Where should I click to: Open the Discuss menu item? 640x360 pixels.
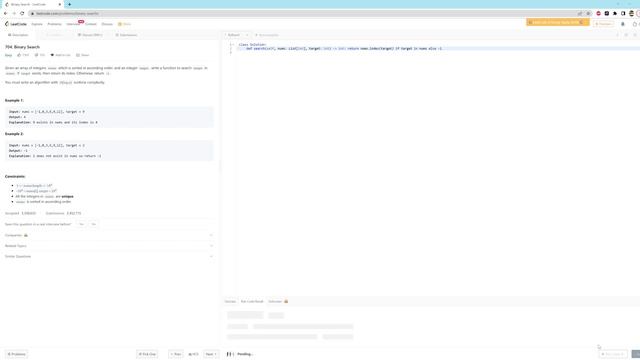click(x=107, y=24)
